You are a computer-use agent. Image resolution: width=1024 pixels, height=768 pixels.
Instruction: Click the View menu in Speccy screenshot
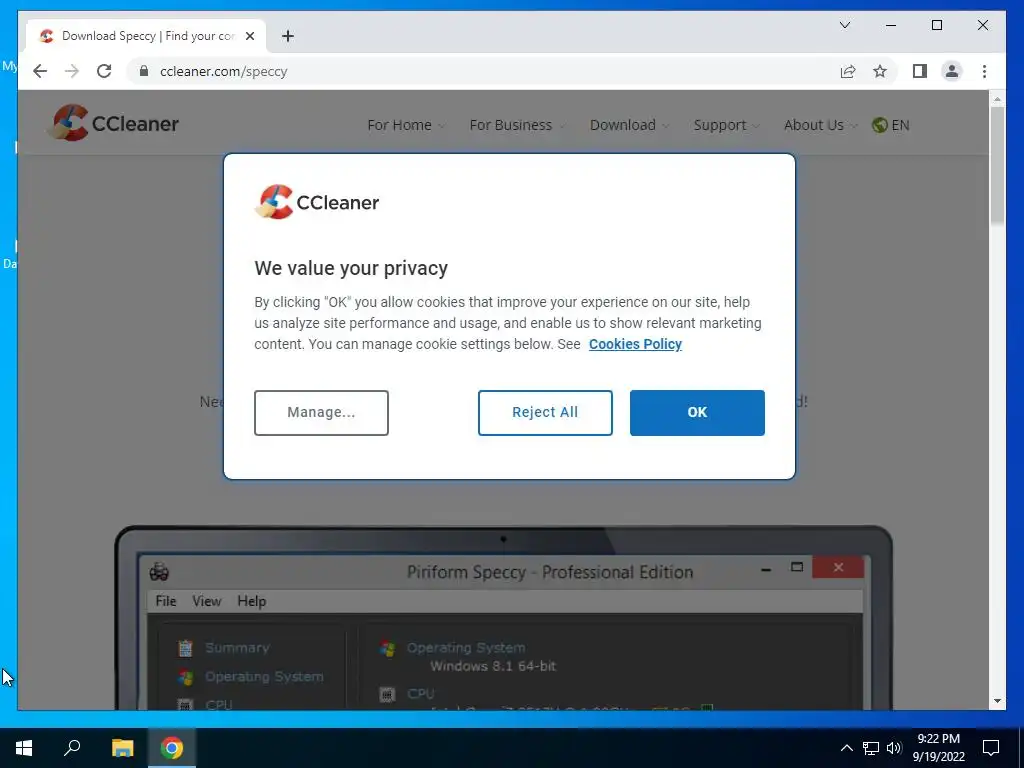206,601
